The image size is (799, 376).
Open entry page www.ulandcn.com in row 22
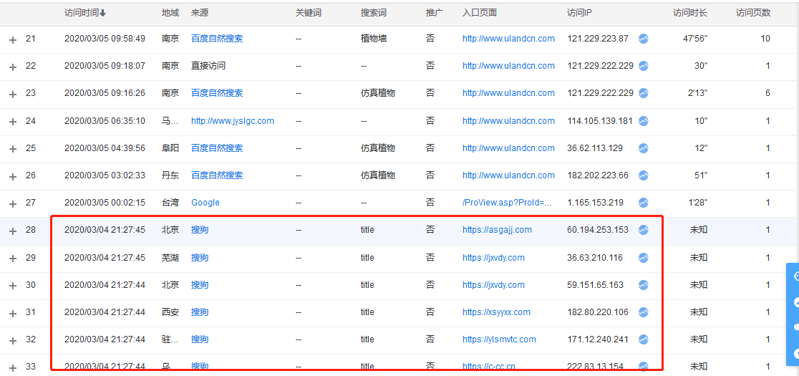[x=509, y=66]
